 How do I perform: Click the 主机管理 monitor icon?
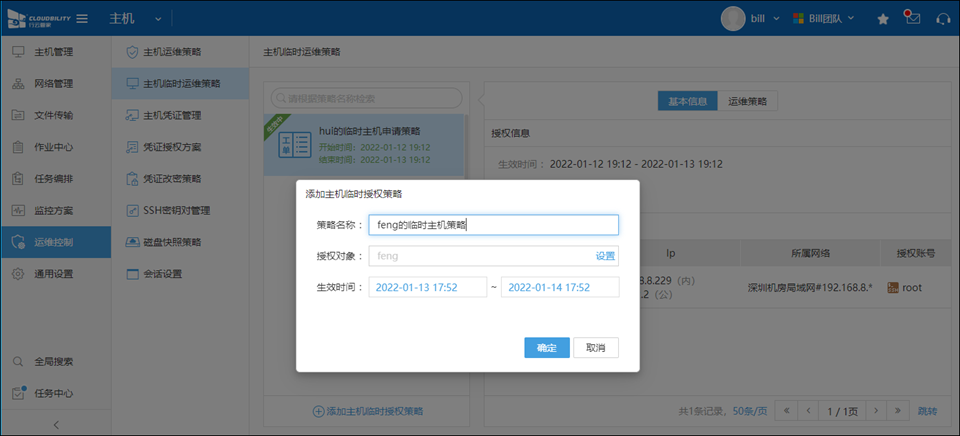(18, 51)
